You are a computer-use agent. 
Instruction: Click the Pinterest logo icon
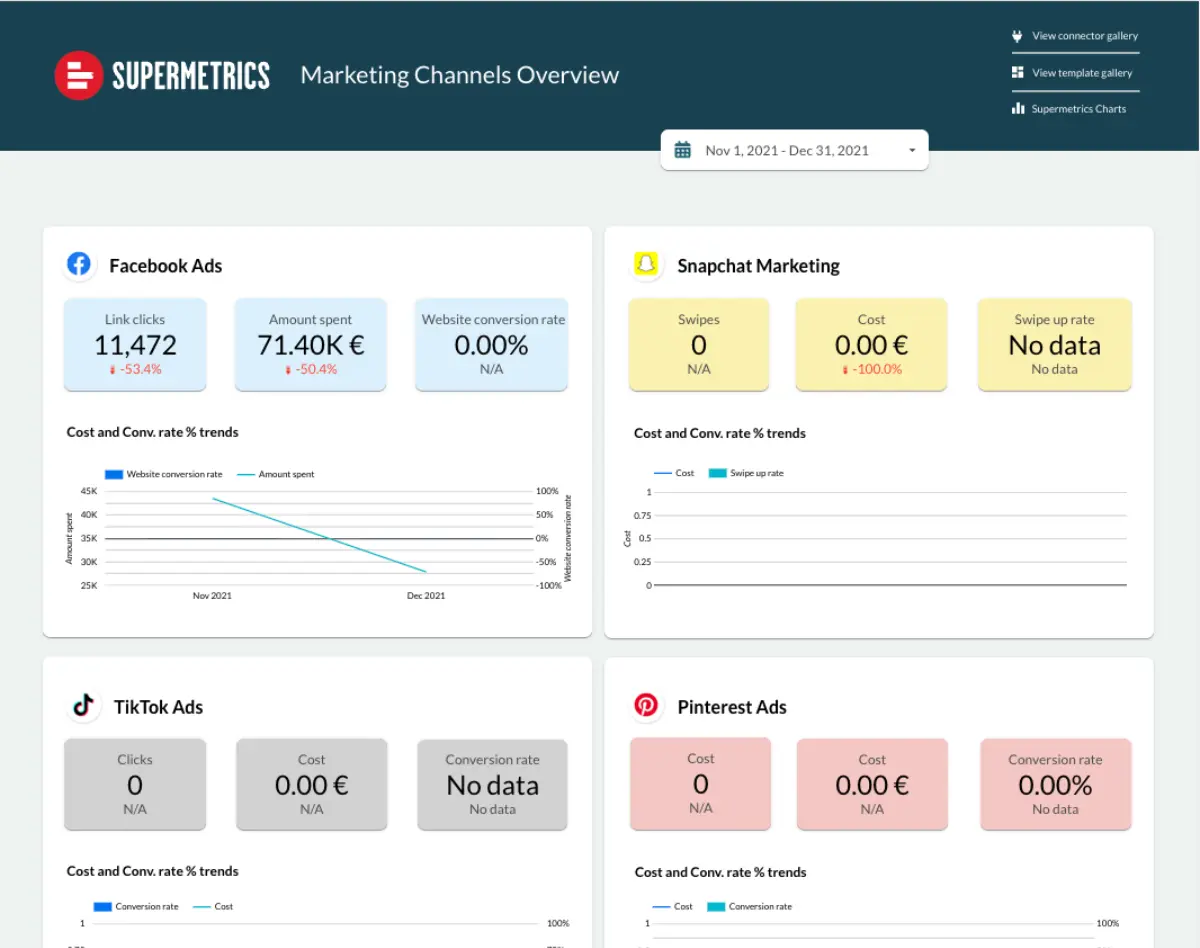tap(647, 706)
